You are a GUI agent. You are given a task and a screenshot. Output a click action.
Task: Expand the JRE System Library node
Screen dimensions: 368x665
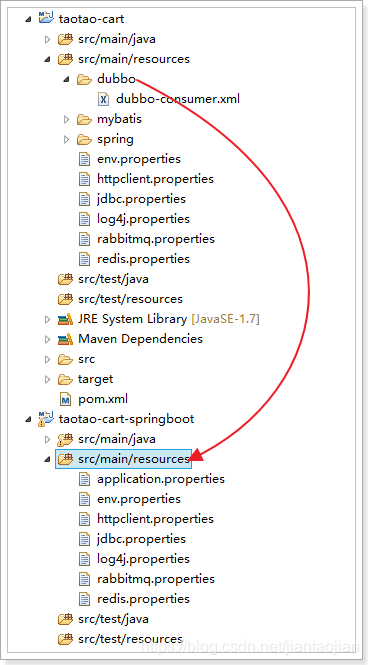click(x=47, y=319)
